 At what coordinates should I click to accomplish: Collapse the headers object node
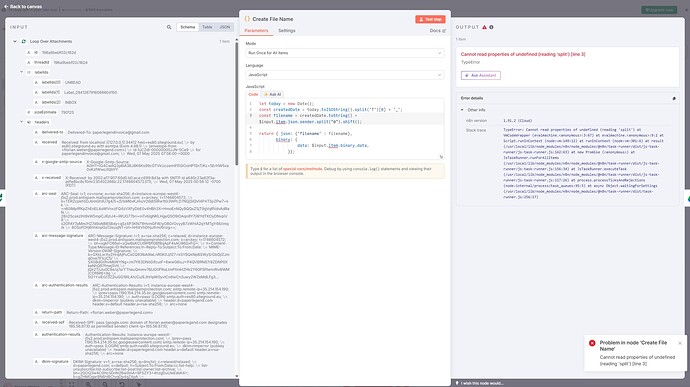click(21, 122)
